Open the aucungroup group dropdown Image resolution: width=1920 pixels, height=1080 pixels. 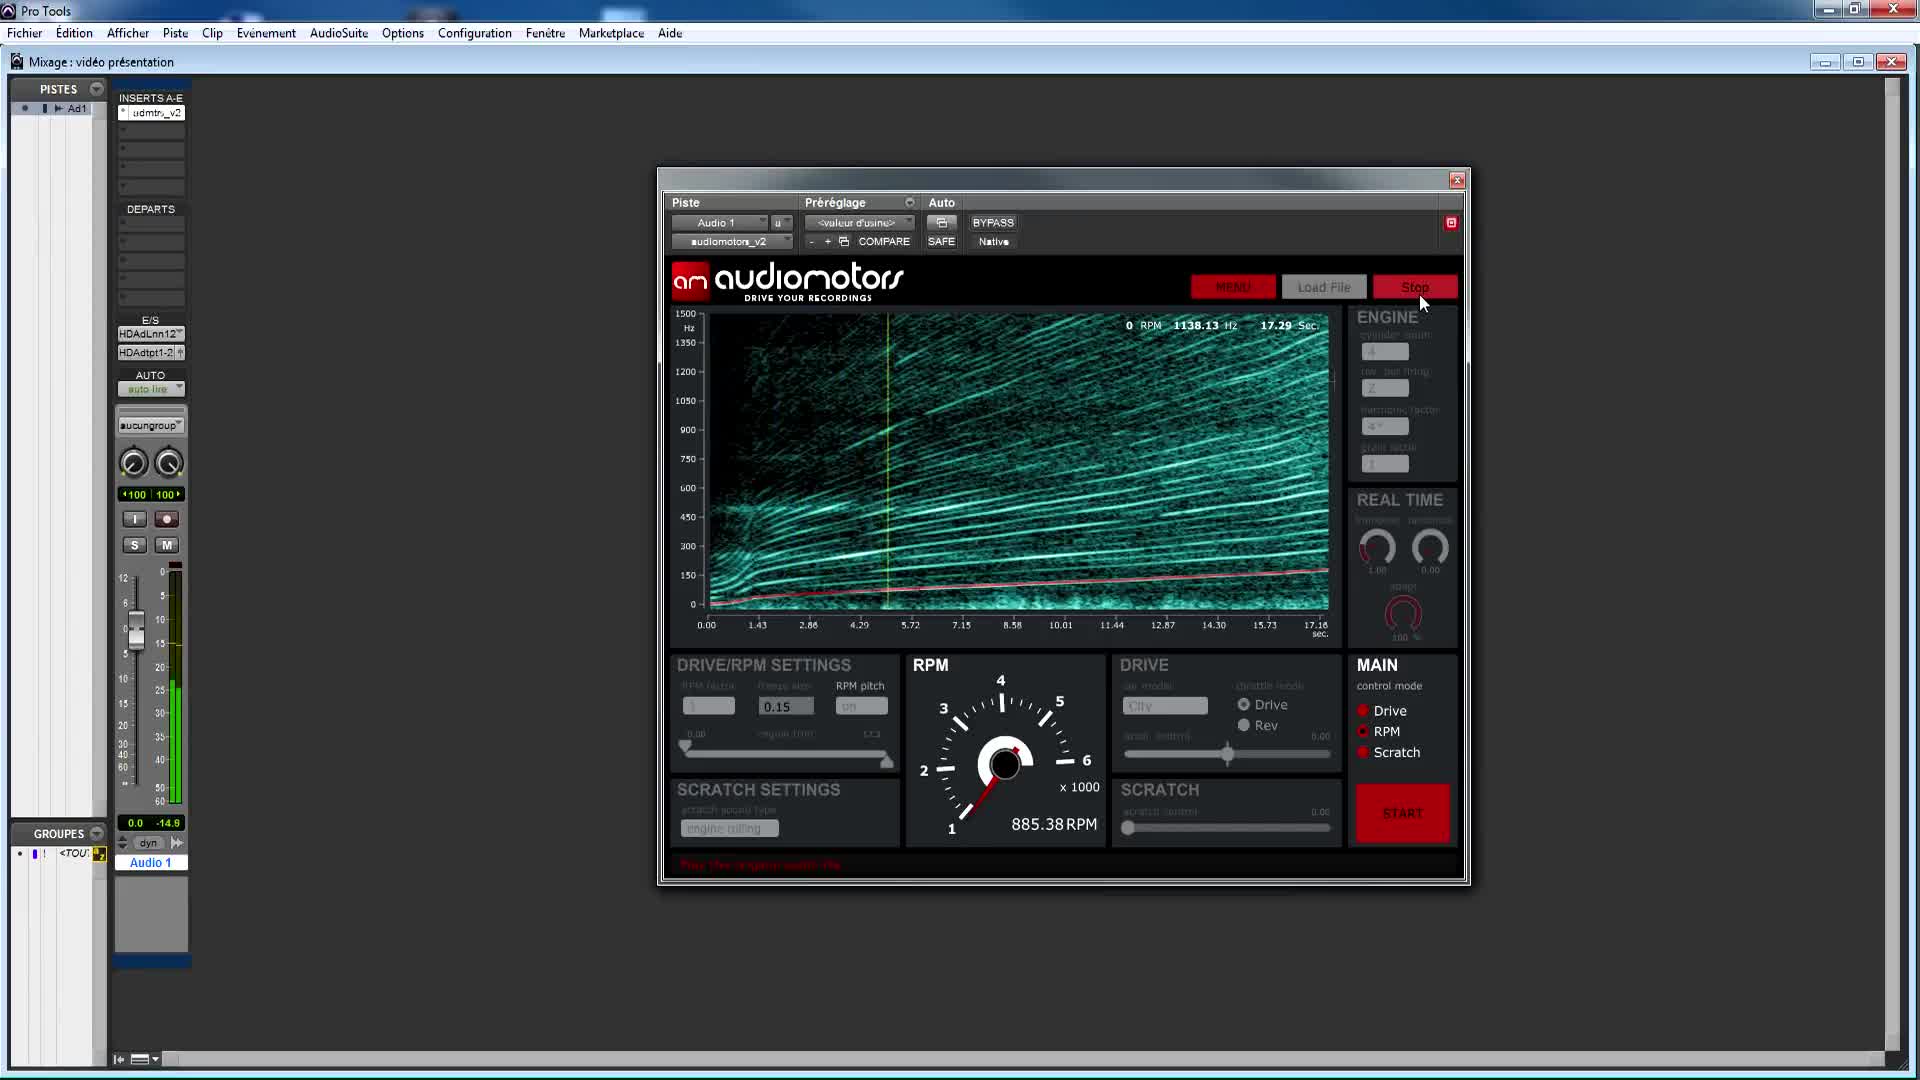(x=151, y=426)
